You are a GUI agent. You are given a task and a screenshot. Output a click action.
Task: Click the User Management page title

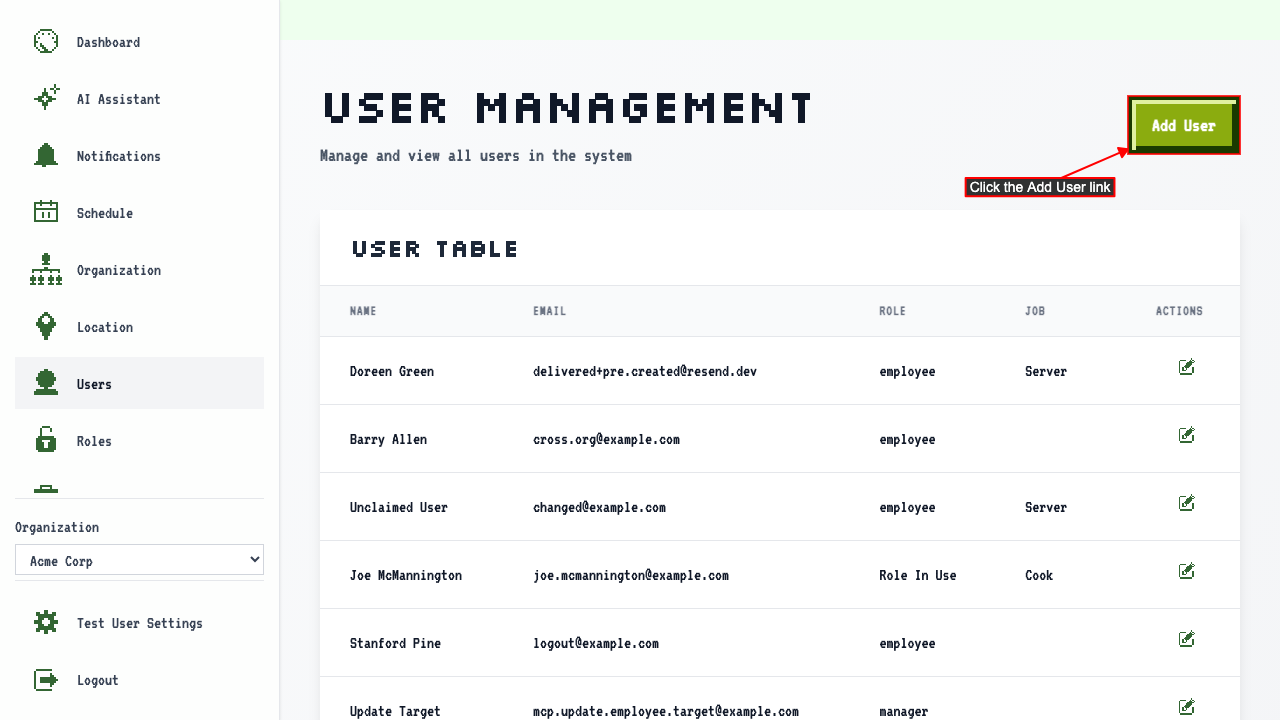click(568, 107)
